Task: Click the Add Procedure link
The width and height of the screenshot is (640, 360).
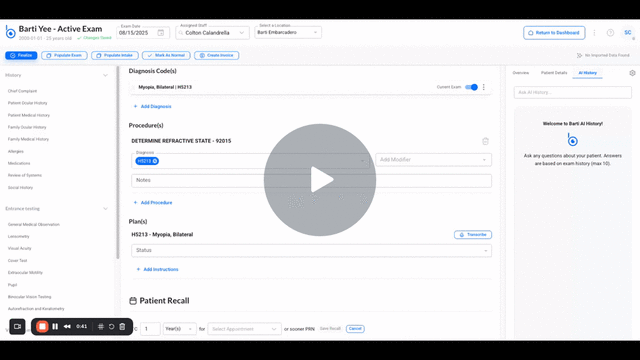Action: pos(153,202)
